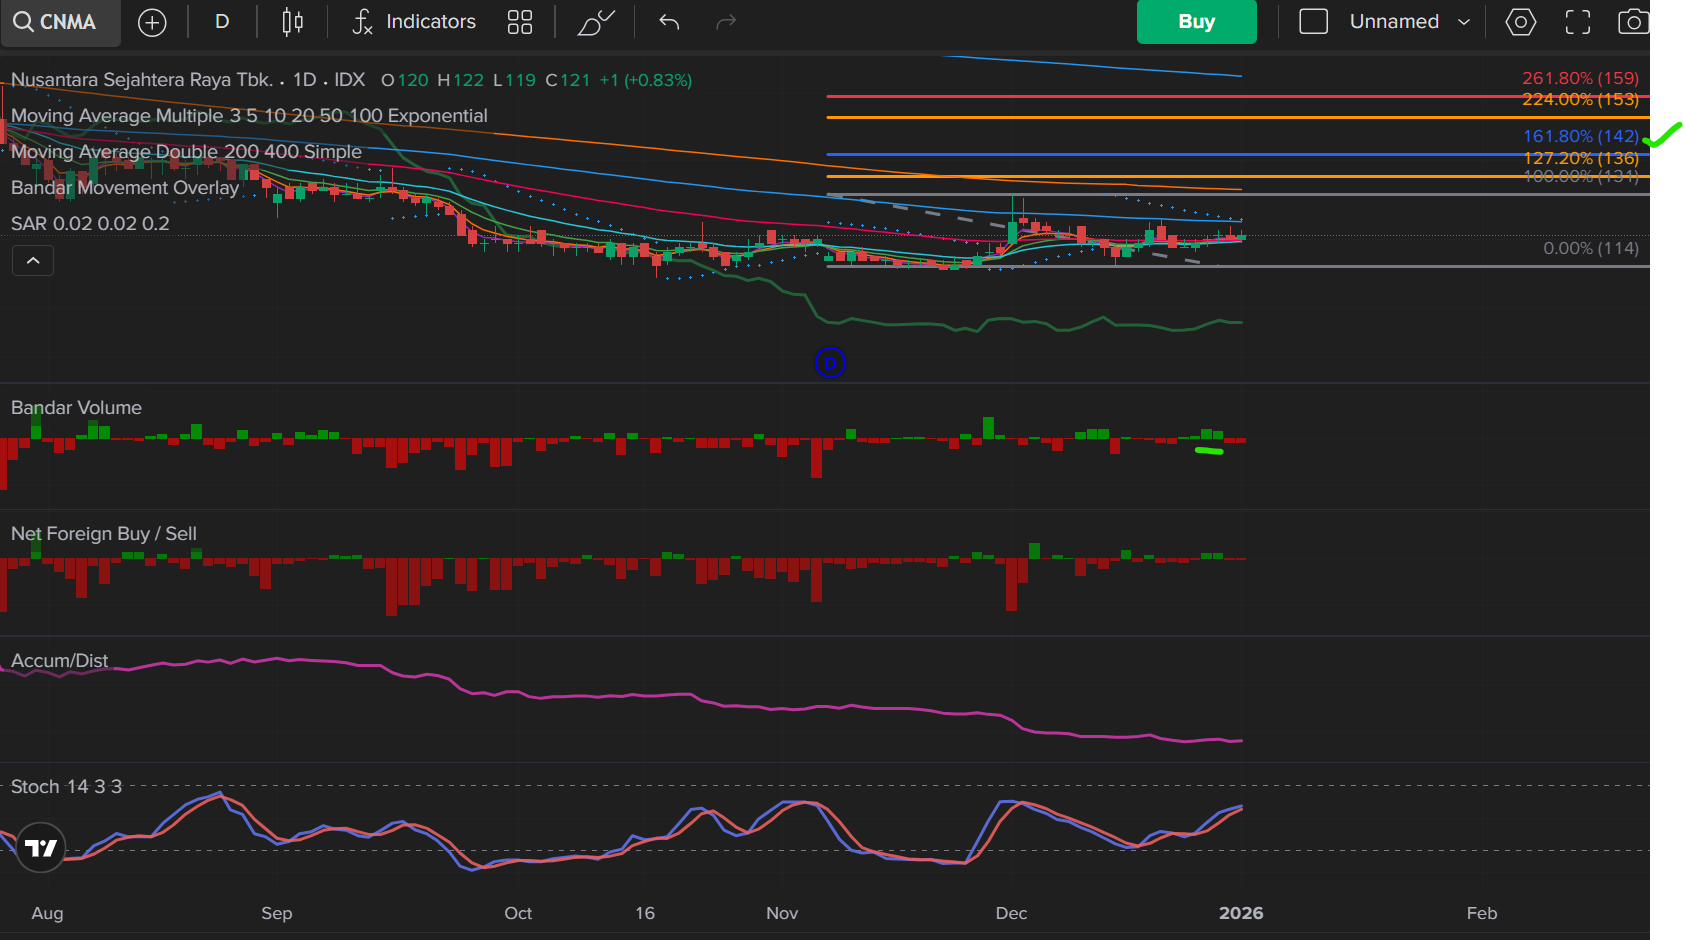Open the Indicators menu

pos(414,22)
